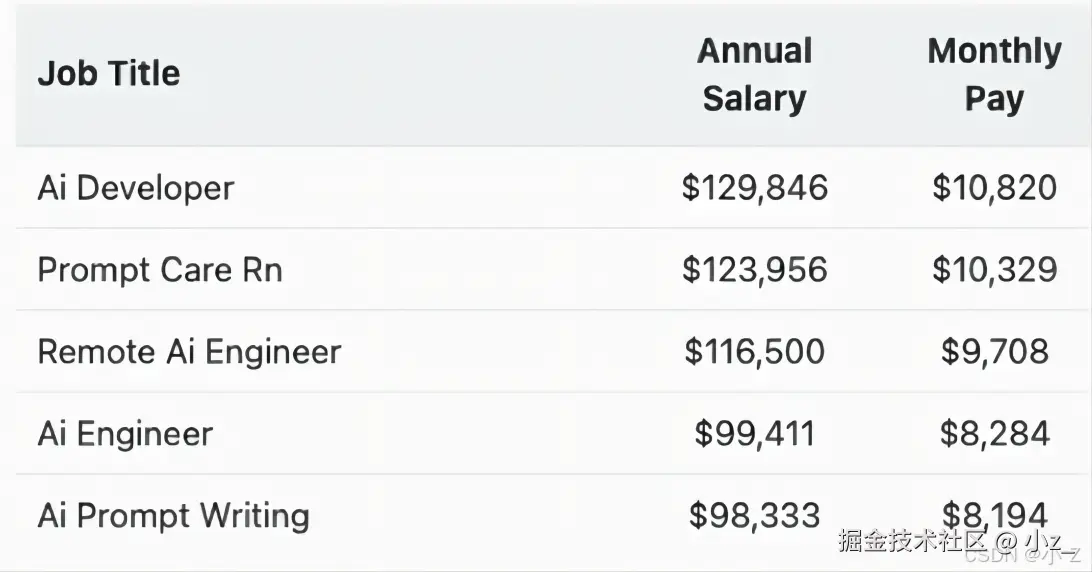Click the Job Title column header

[x=109, y=74]
